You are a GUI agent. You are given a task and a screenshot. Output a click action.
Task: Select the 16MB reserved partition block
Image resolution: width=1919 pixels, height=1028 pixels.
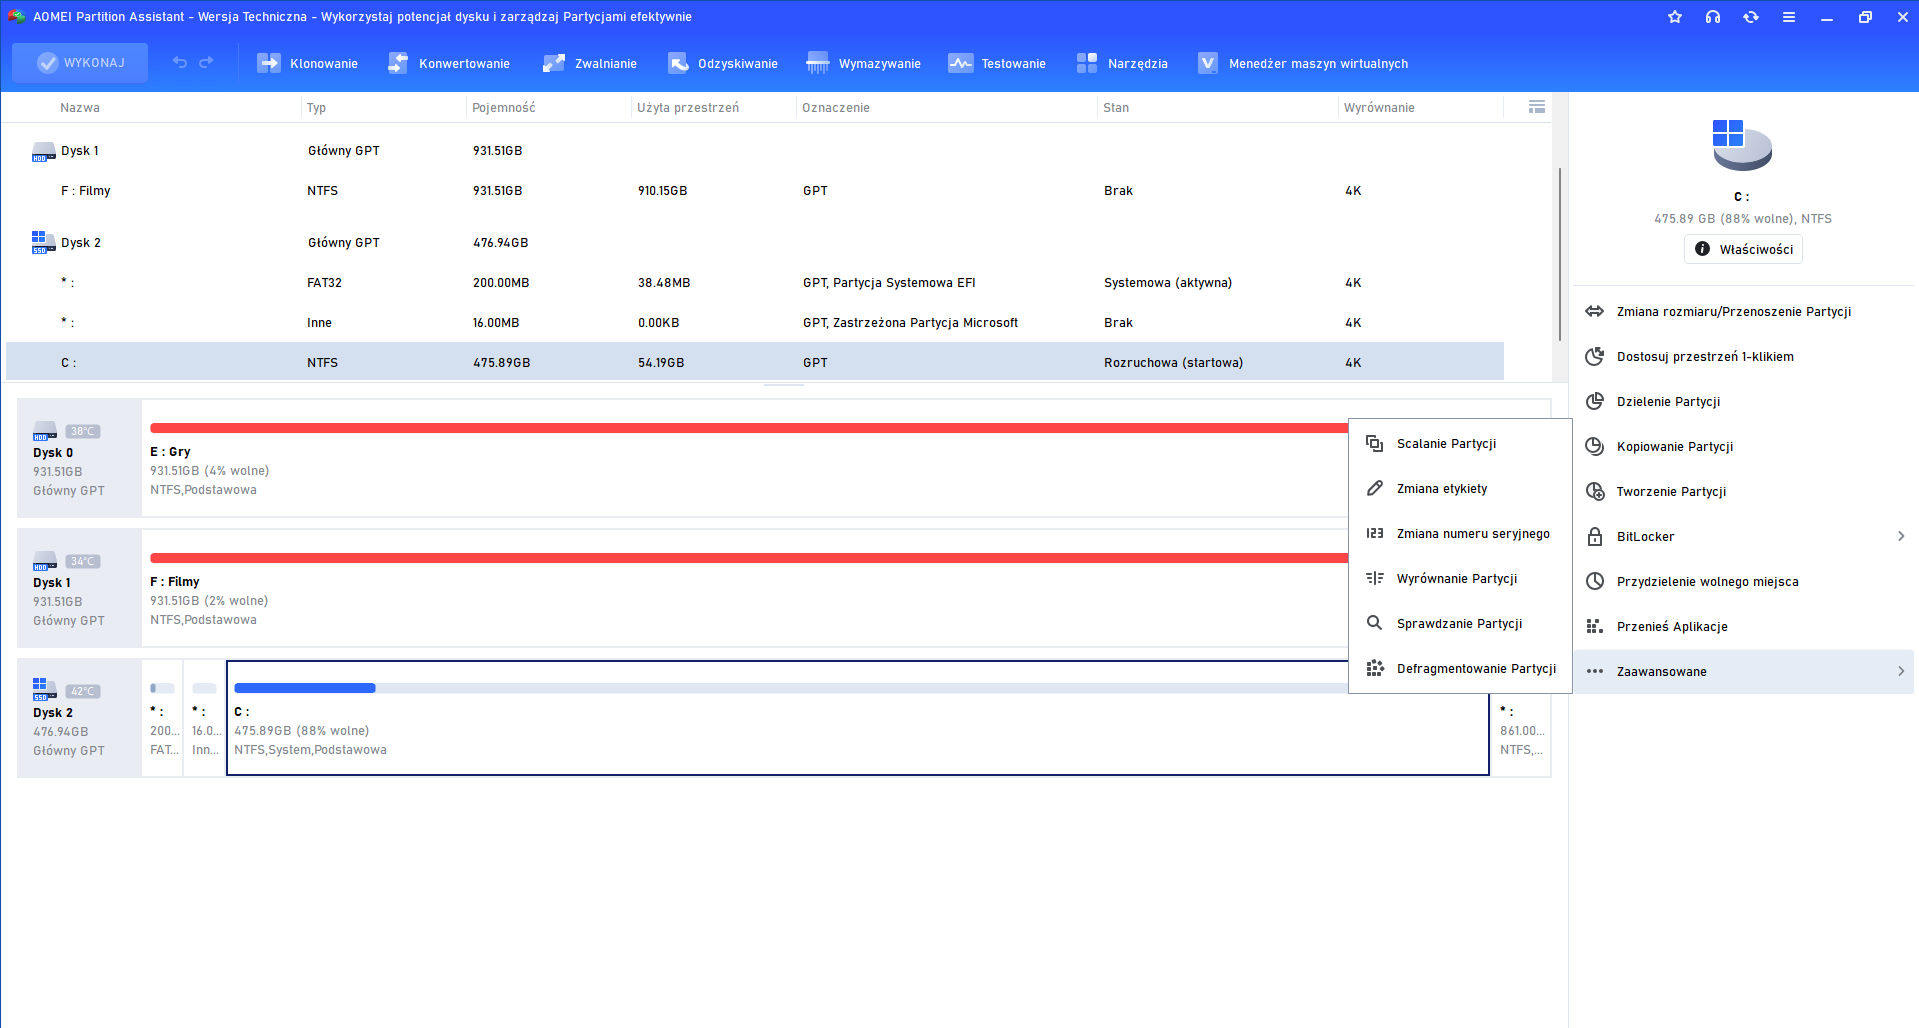coord(205,718)
